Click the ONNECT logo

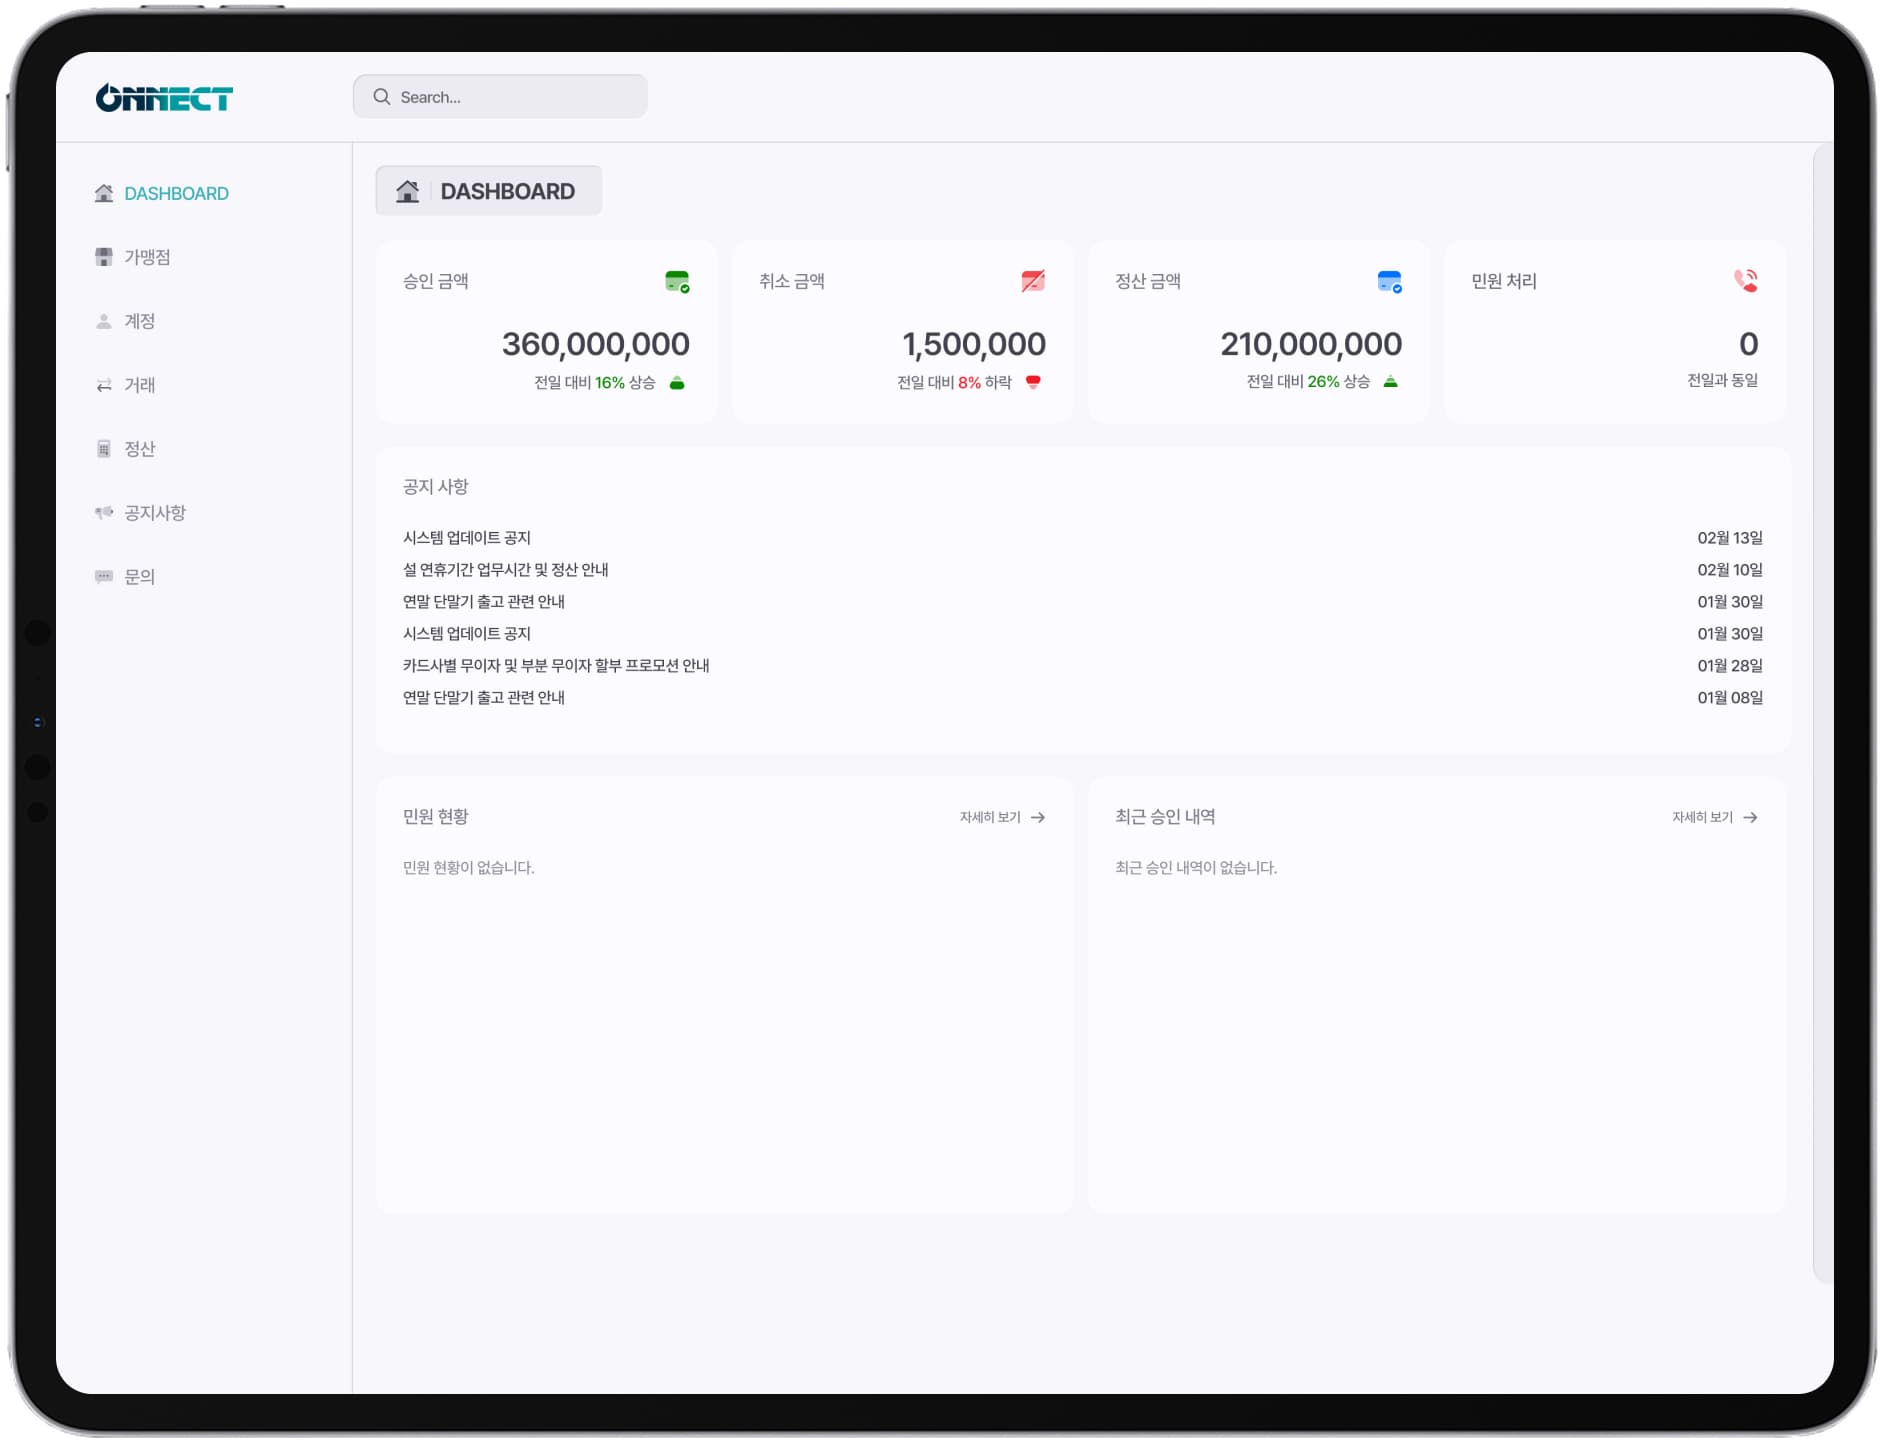point(164,98)
